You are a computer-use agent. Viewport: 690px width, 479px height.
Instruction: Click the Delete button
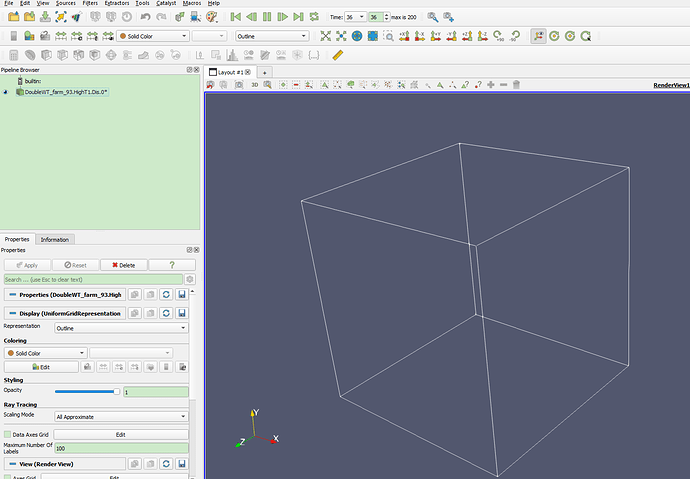point(124,265)
